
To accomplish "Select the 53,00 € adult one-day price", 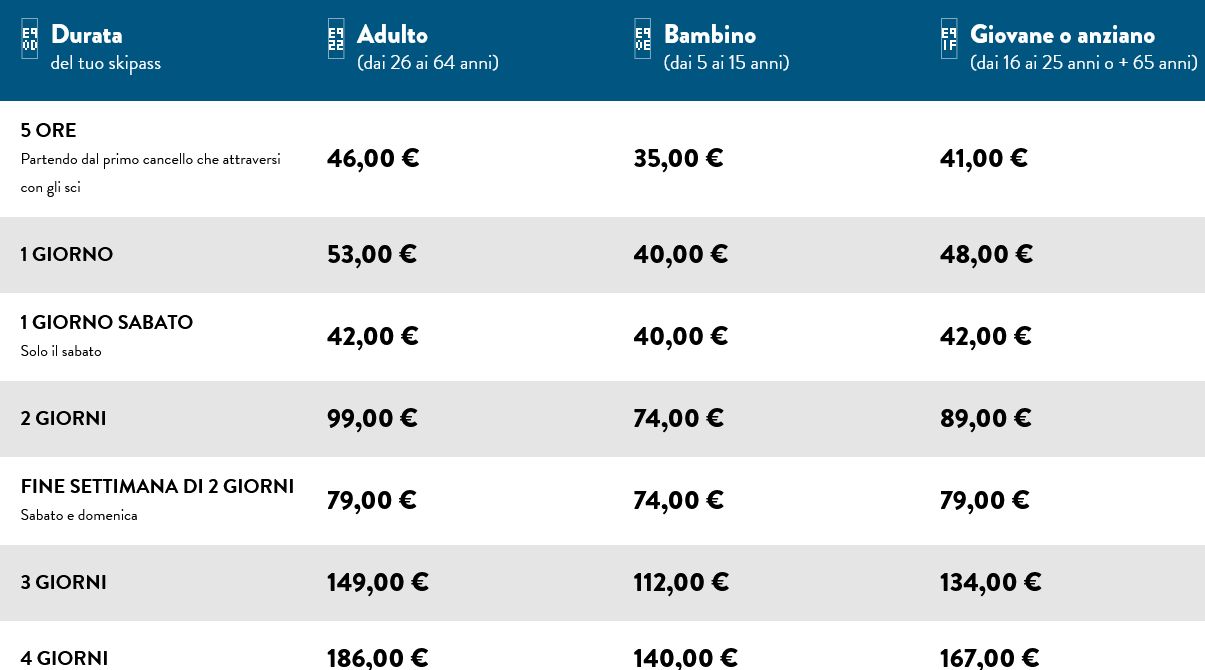I will tap(372, 254).
